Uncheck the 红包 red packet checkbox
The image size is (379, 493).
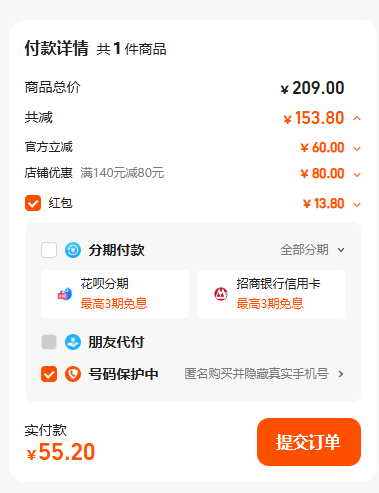click(x=33, y=203)
